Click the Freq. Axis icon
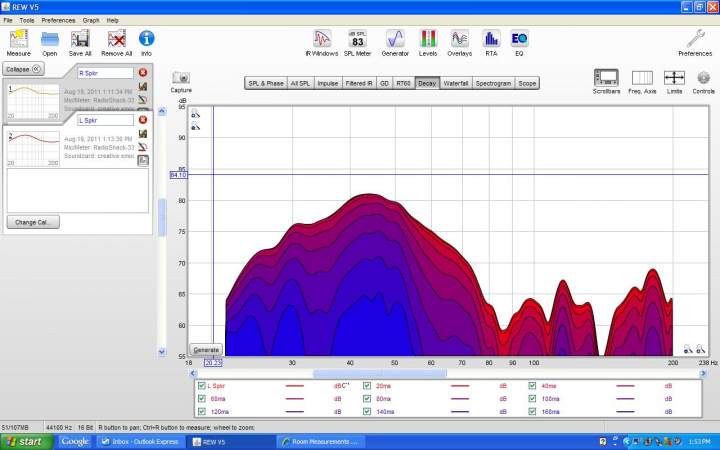Screen dimensions: 720x450 pos(642,78)
